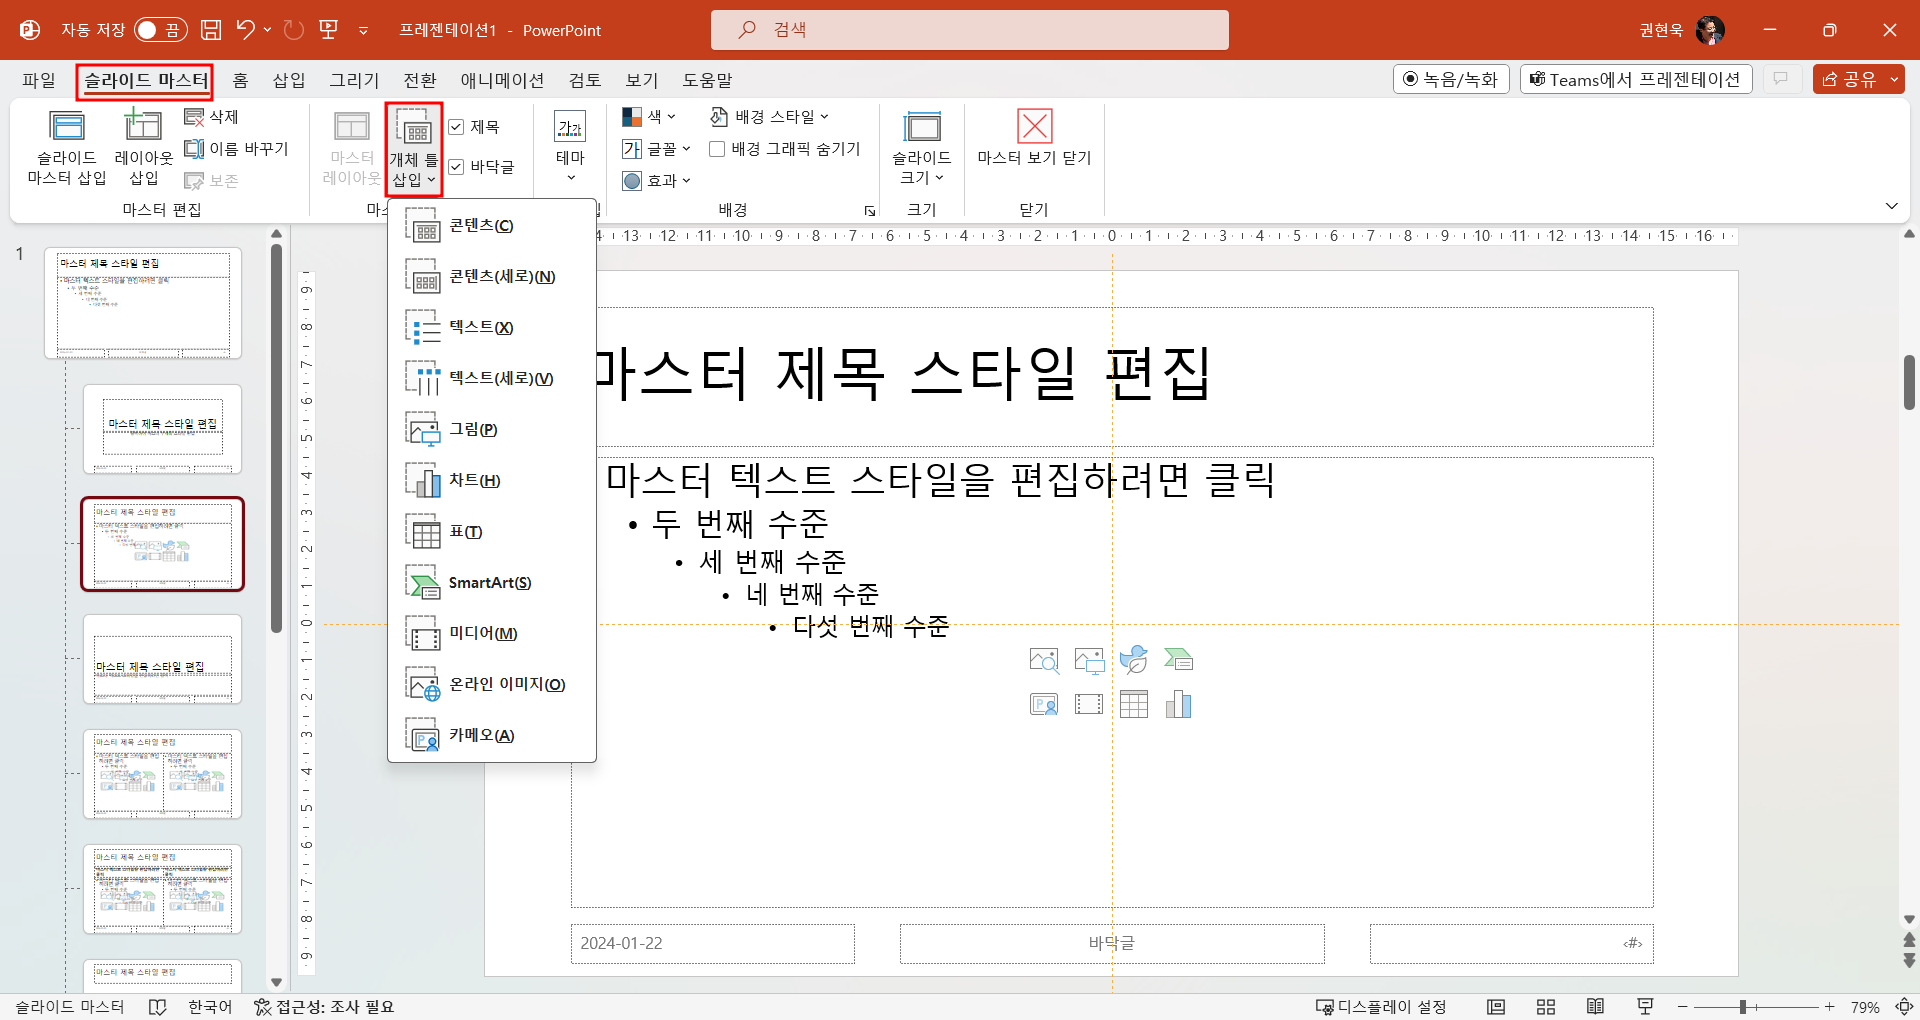Select Online Image (온라인 이미지) menu item
Image resolution: width=1920 pixels, height=1020 pixels.
point(491,685)
